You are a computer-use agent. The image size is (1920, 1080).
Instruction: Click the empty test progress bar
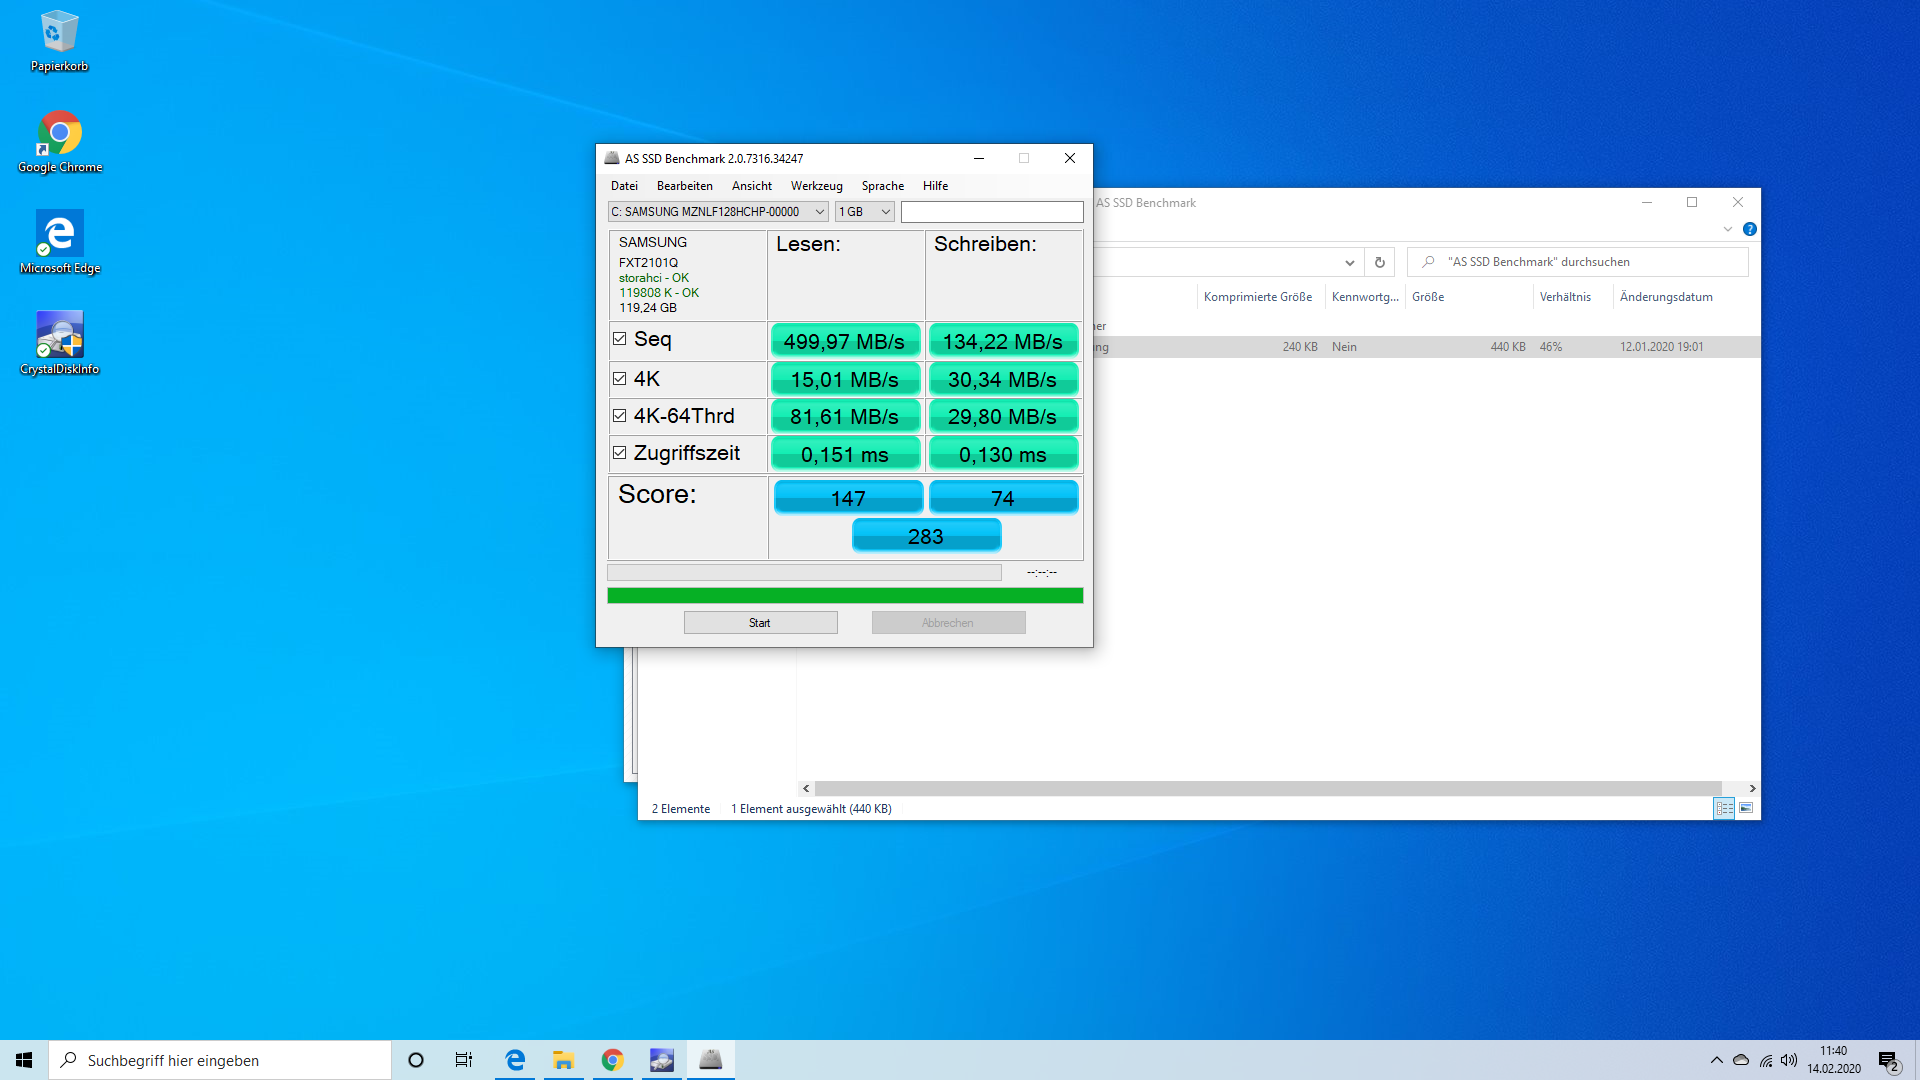tap(804, 573)
